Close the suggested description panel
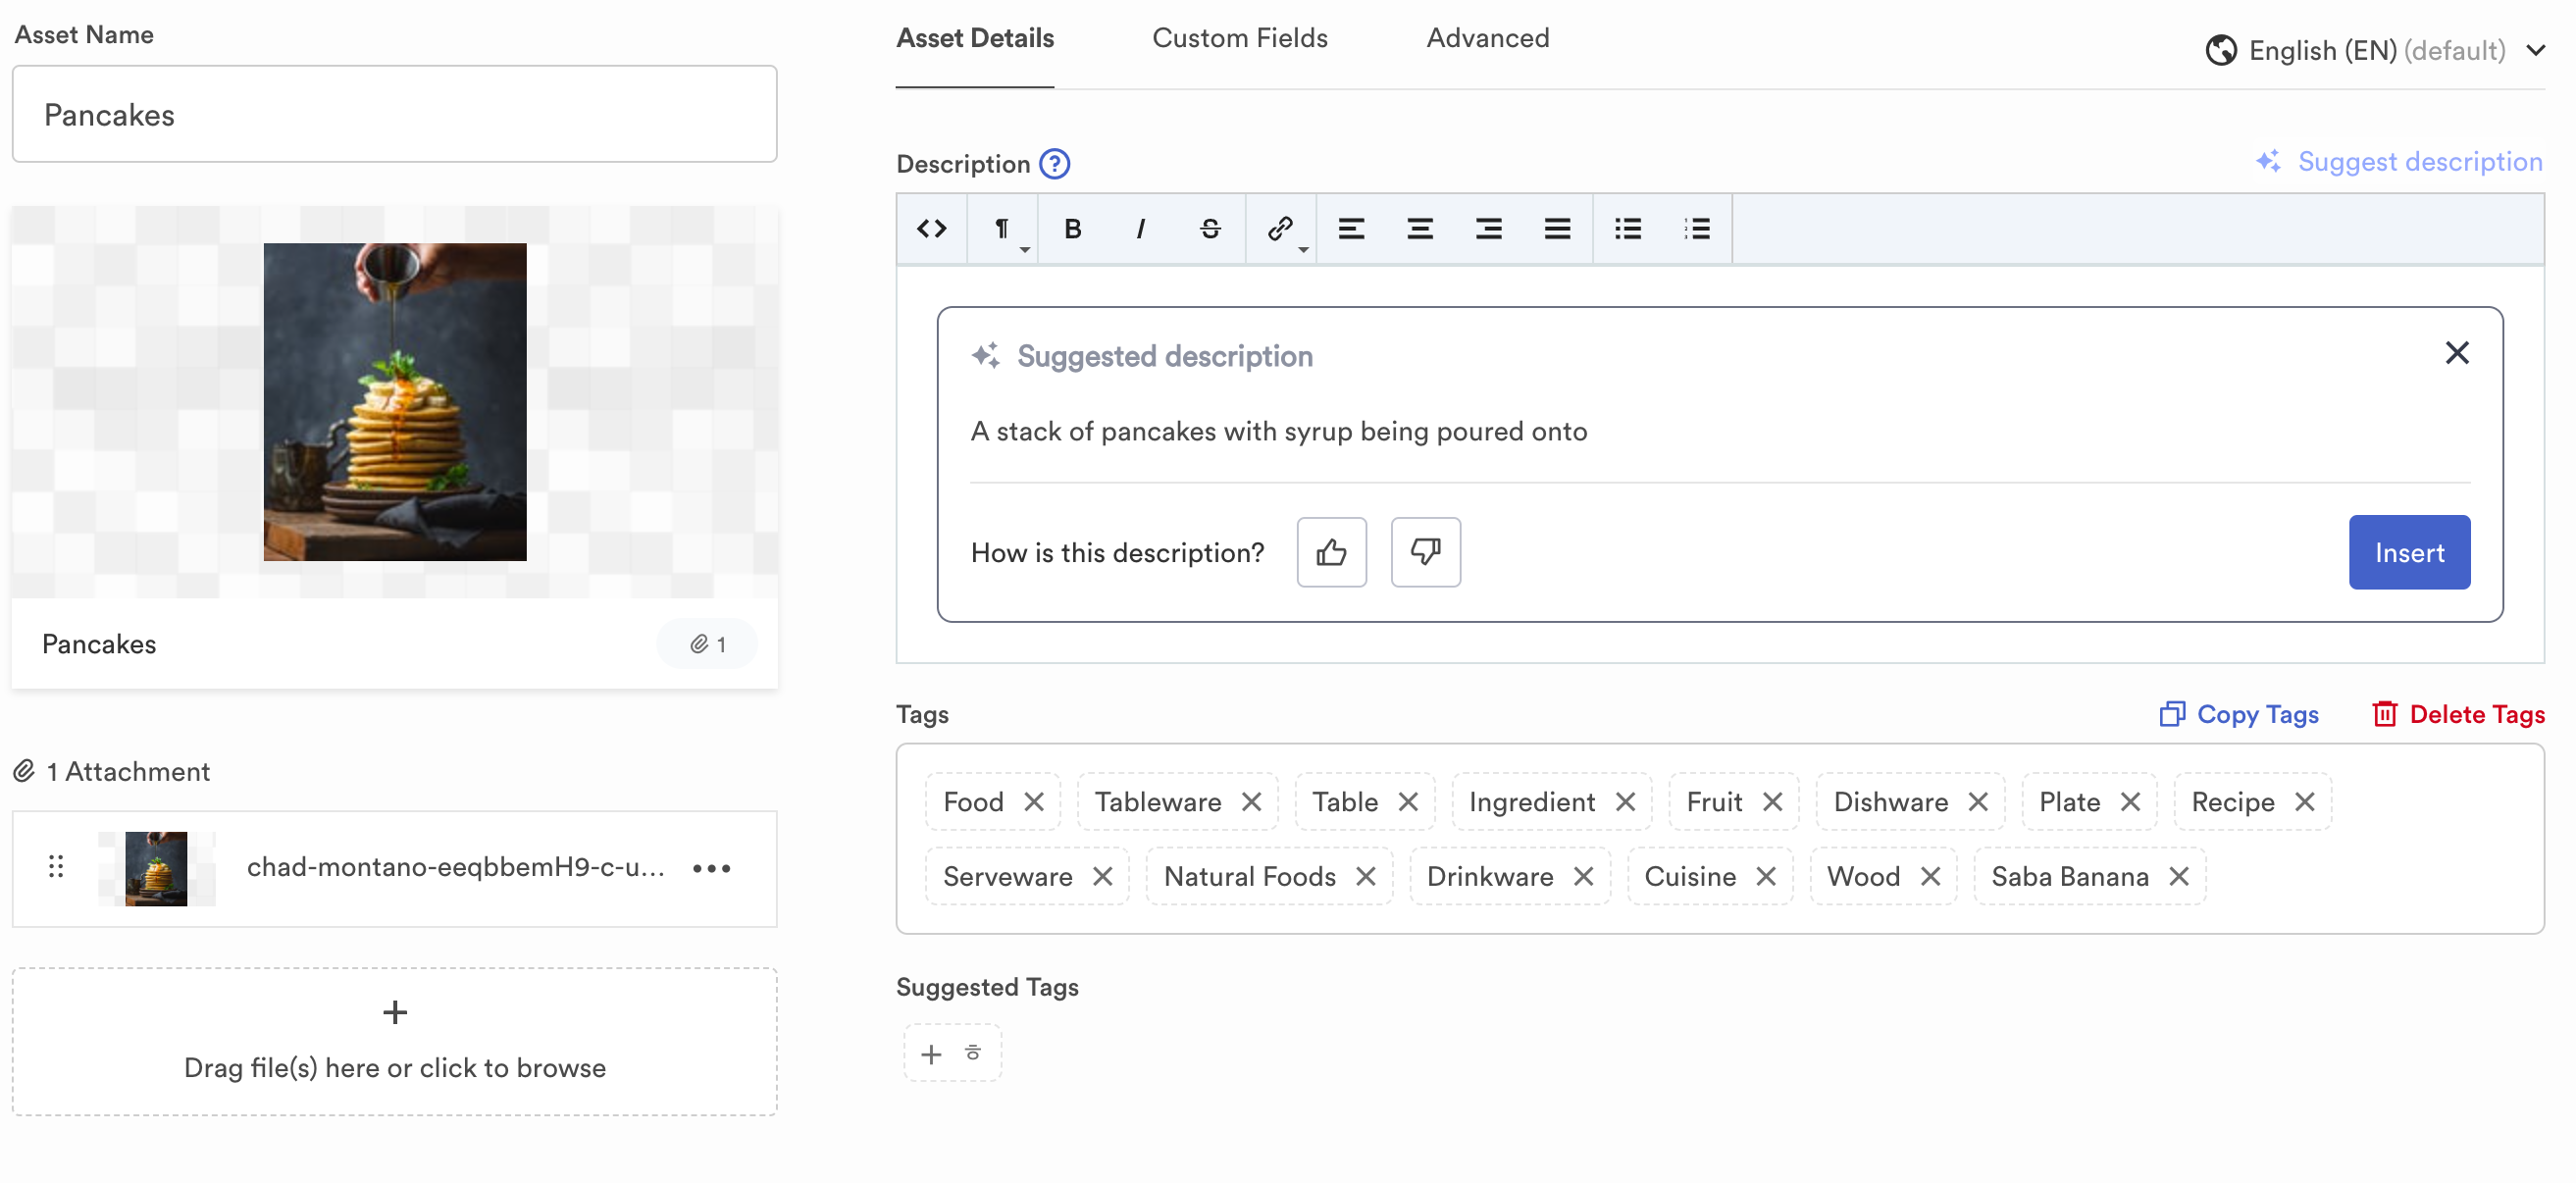The image size is (2576, 1183). coord(2459,351)
